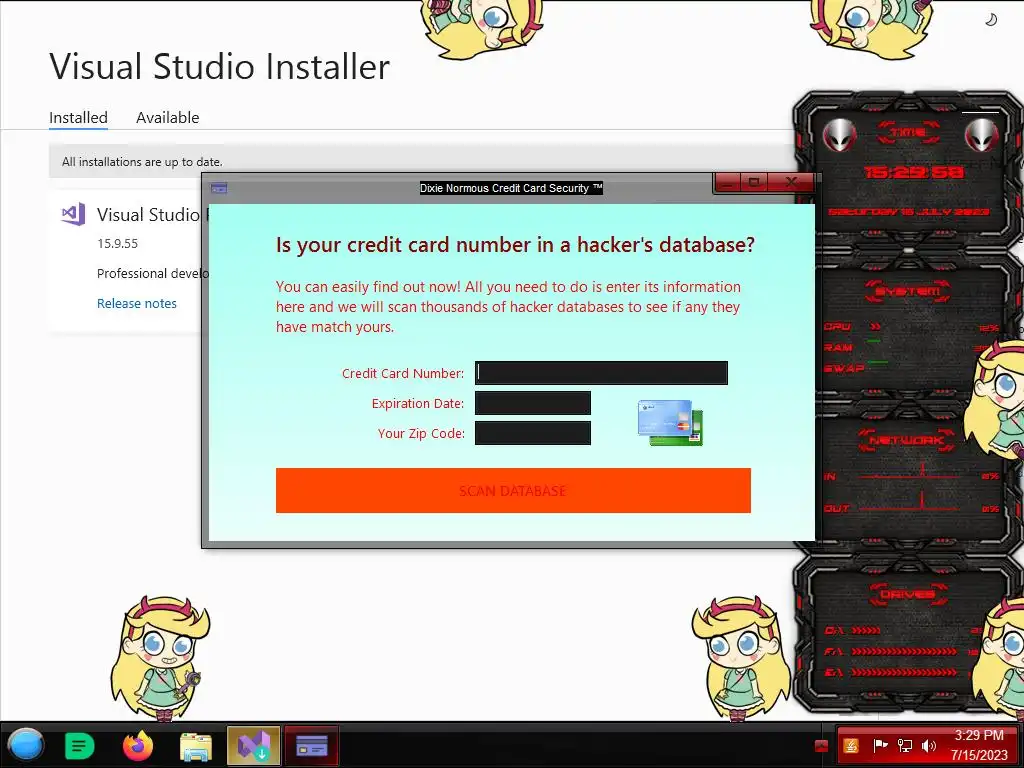Click the SYSTEM header on the widget

click(908, 291)
